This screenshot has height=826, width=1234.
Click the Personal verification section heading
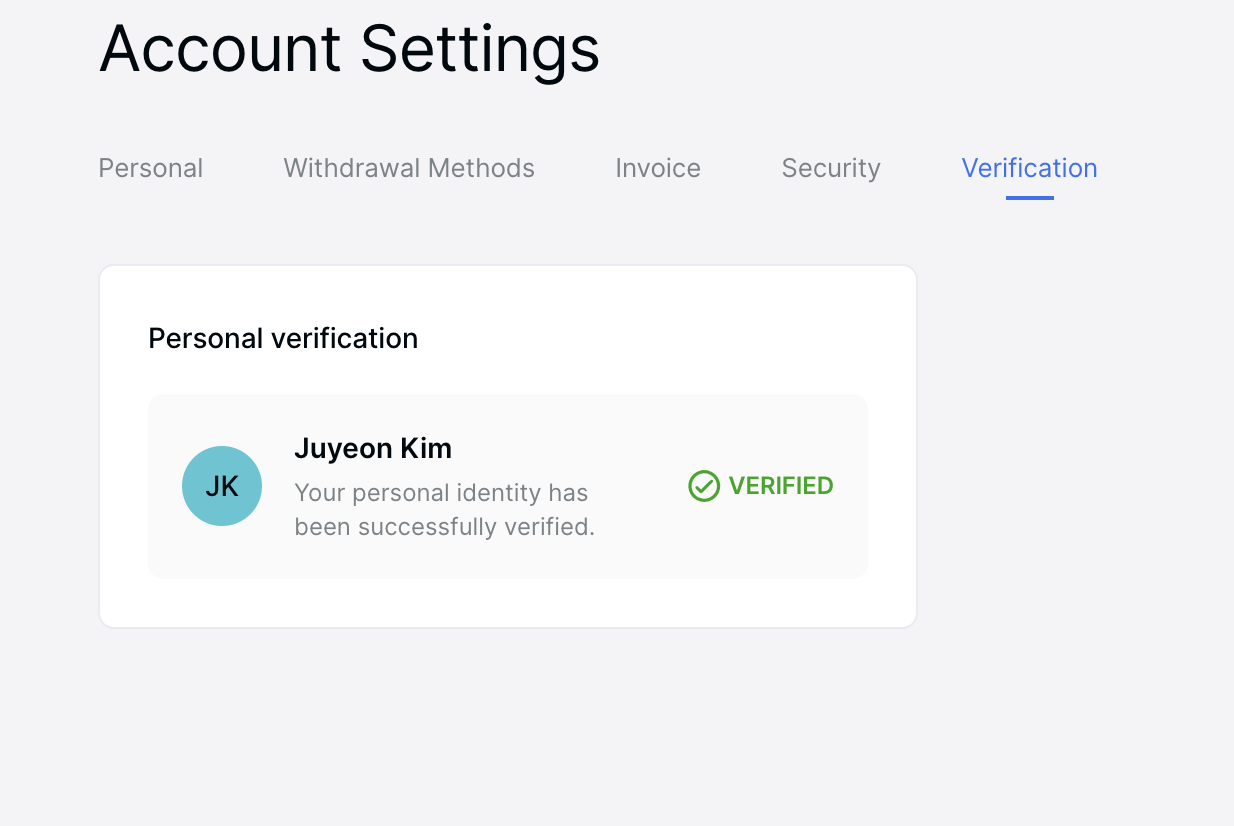[x=283, y=338]
